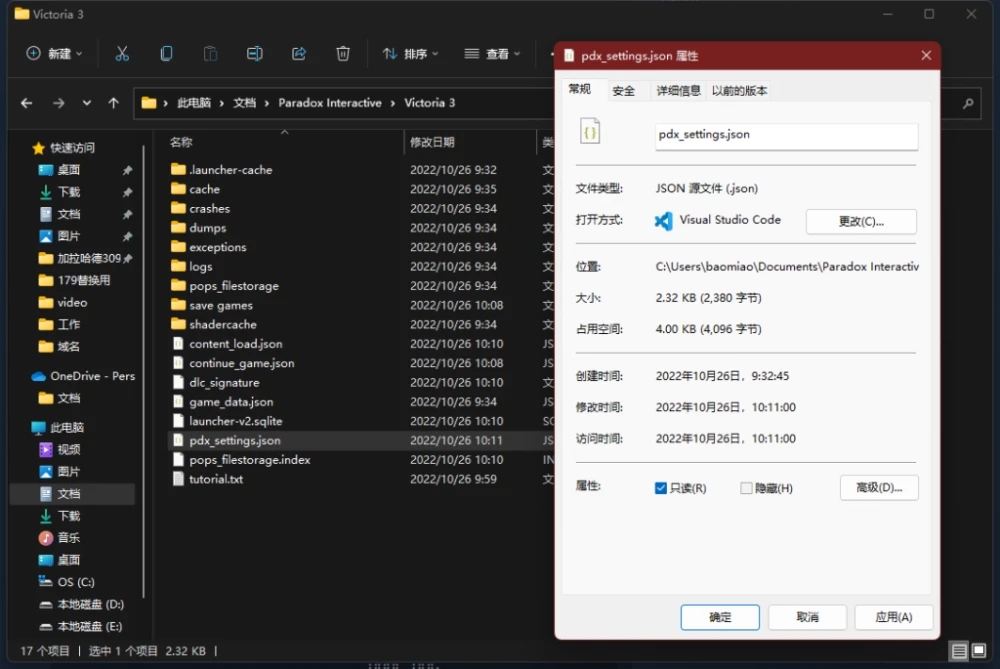Switch to large thumbnails view icon
Screen dimensions: 1000x669
tap(980, 651)
